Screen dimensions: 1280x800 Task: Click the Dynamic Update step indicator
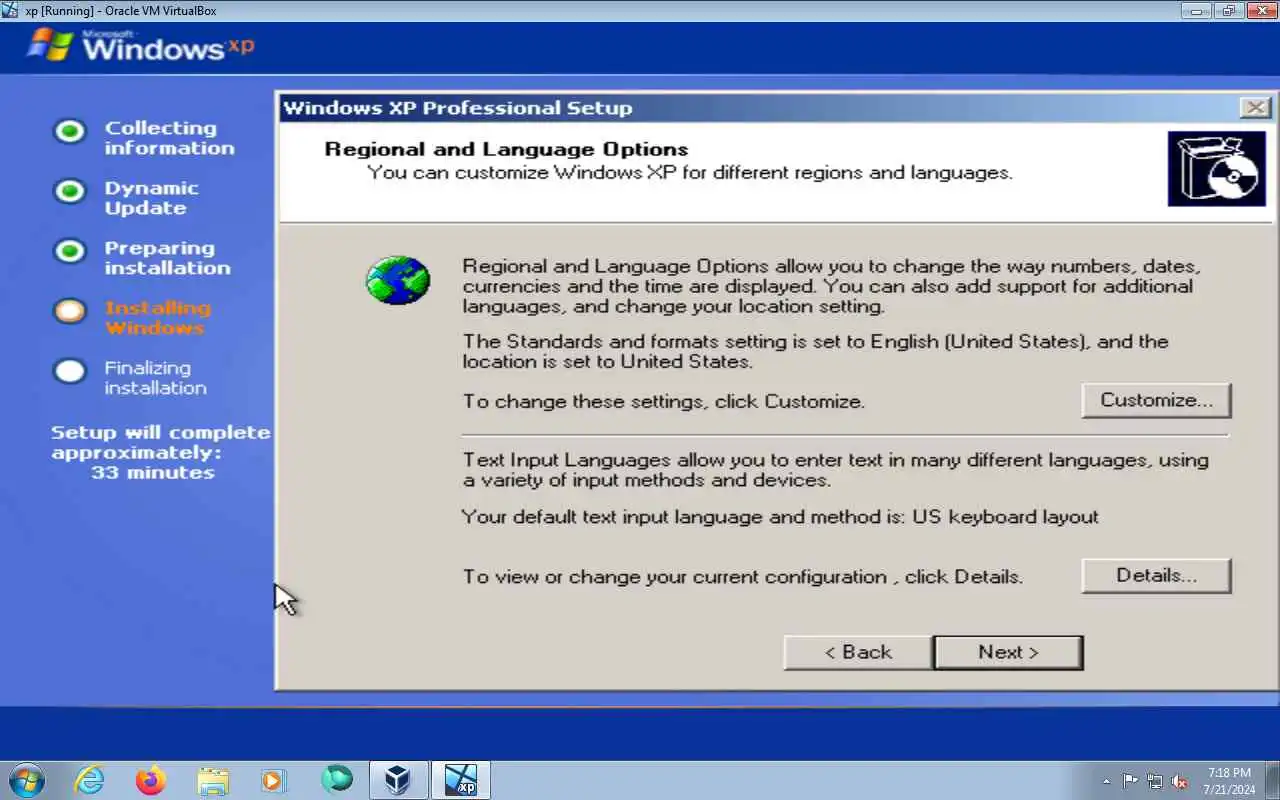70,191
